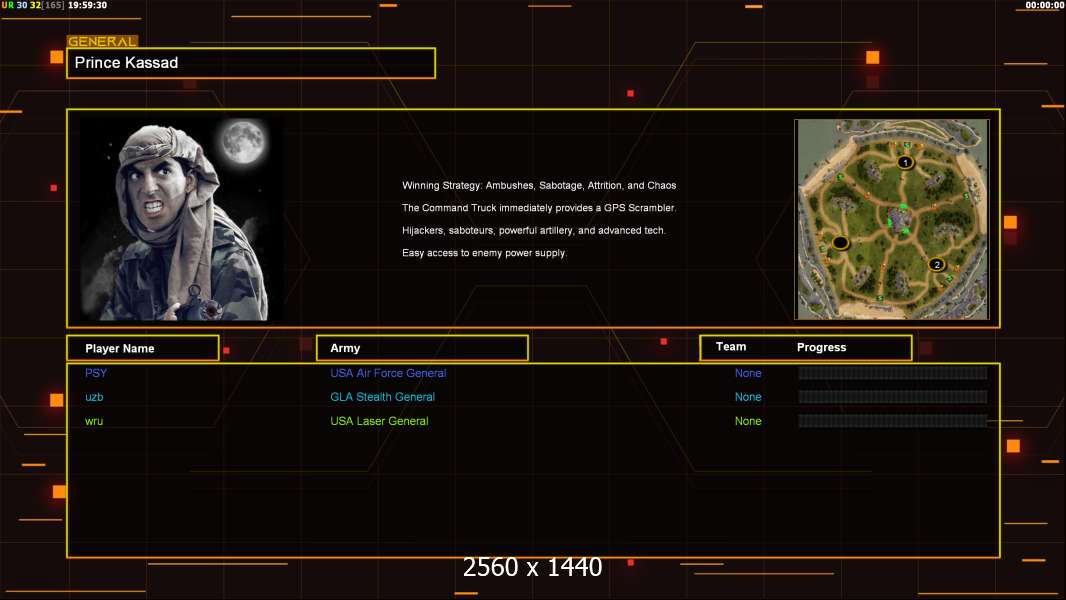Click the GENERAL label tag
Screen dimensions: 1066x600
click(x=102, y=41)
